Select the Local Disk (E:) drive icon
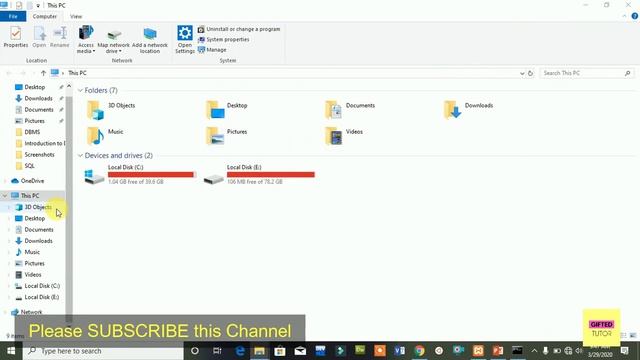Viewport: 640px width, 360px height. point(213,178)
